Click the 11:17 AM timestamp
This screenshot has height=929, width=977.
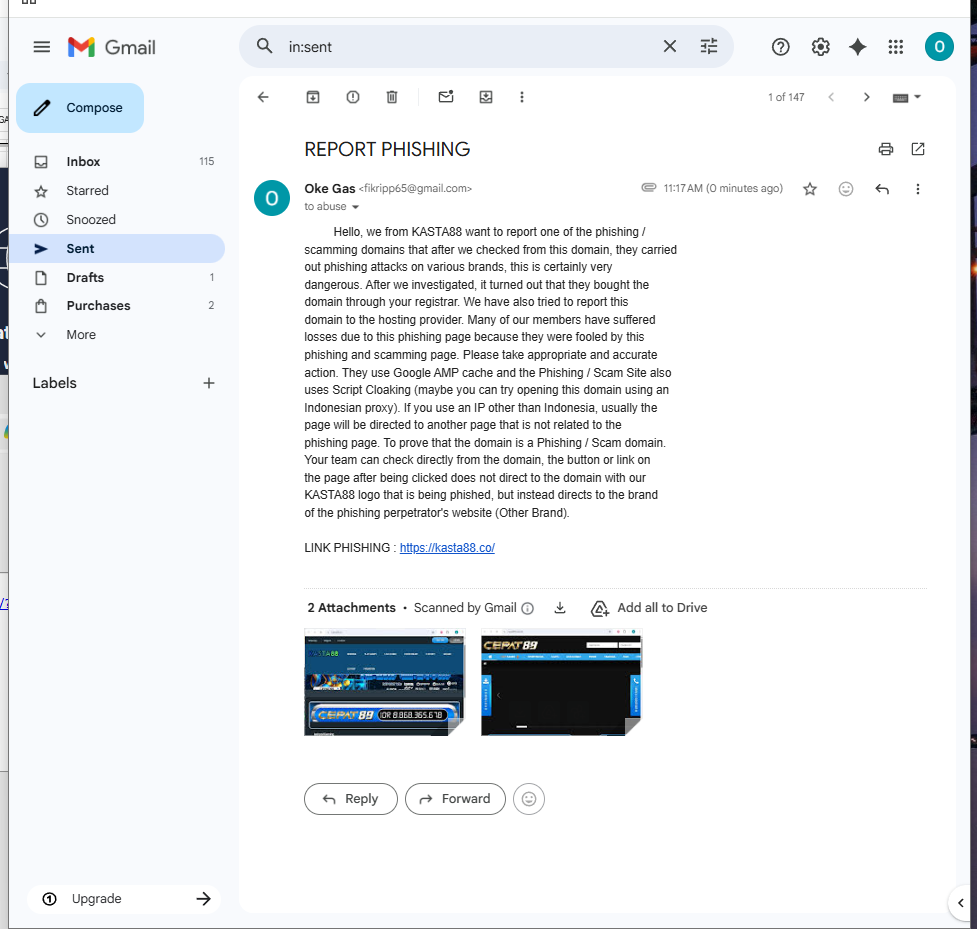point(723,188)
